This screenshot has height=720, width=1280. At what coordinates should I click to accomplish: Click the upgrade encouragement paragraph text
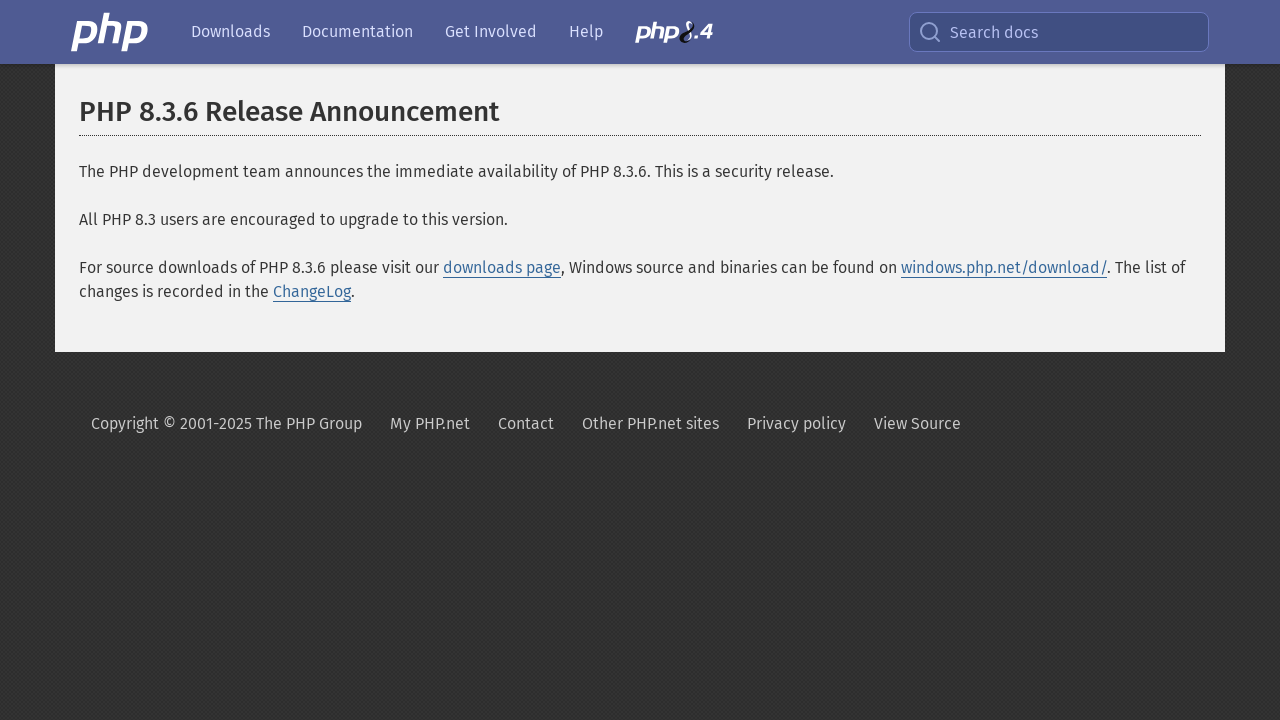(293, 220)
